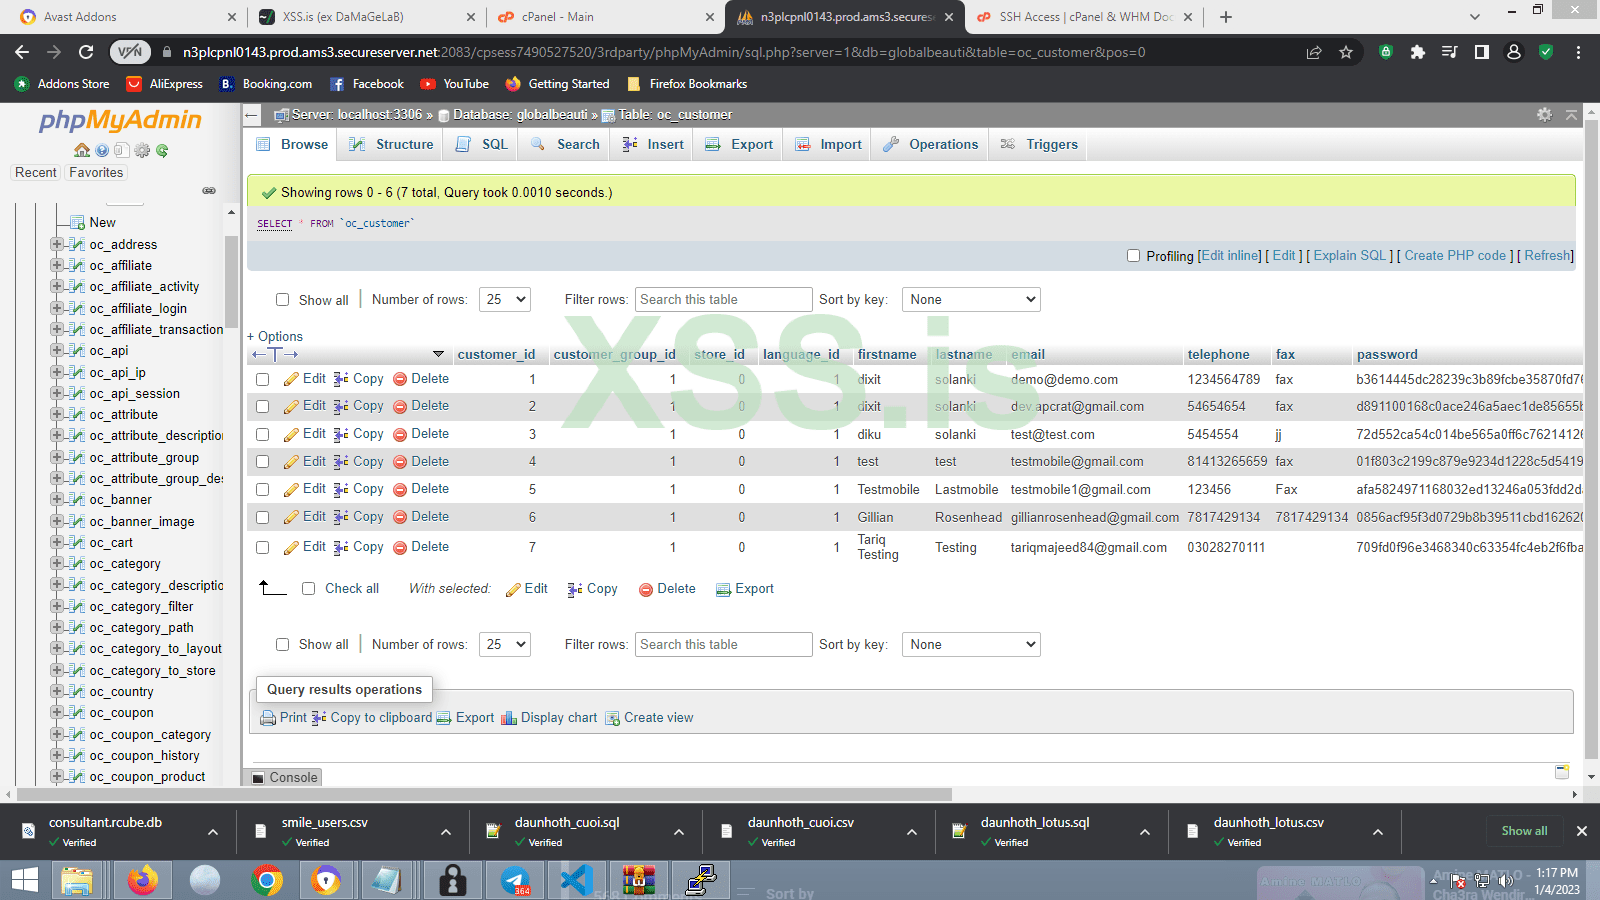Viewport: 1600px width, 900px height.
Task: Click the Windows Start button
Action: coord(25,880)
